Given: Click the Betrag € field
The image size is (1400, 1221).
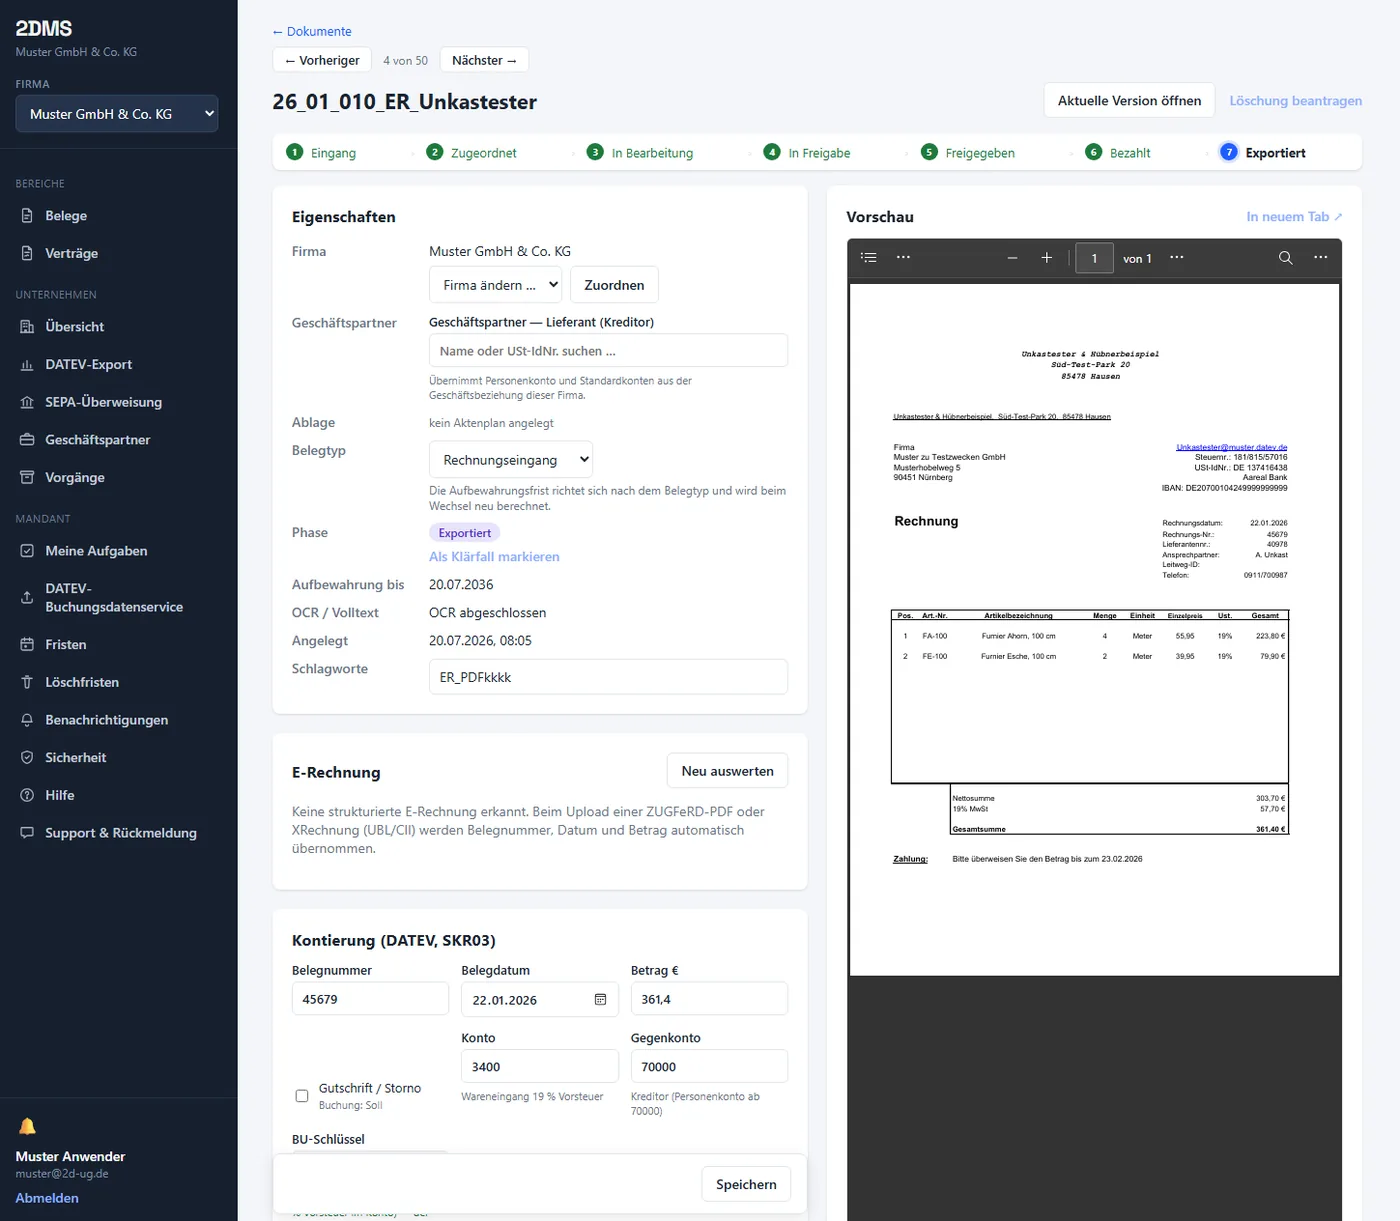Looking at the screenshot, I should click(x=709, y=999).
